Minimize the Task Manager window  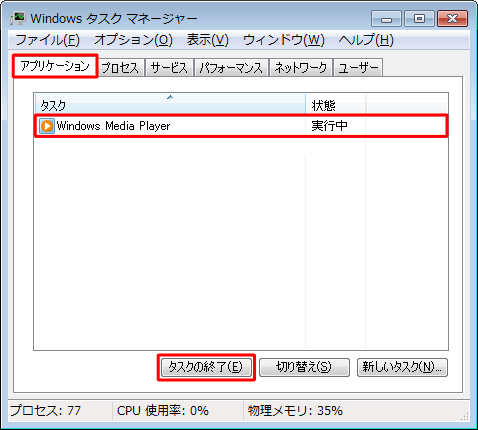point(386,18)
